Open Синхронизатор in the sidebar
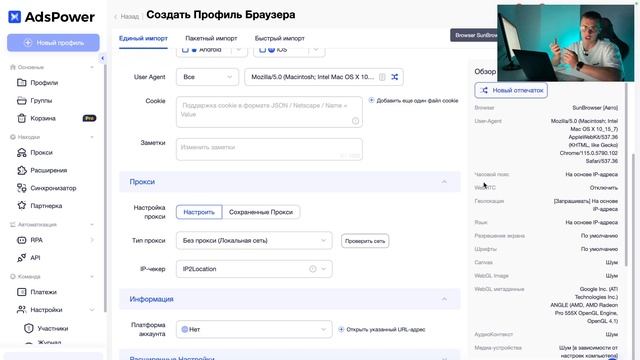This screenshot has width=640, height=360. [53, 188]
